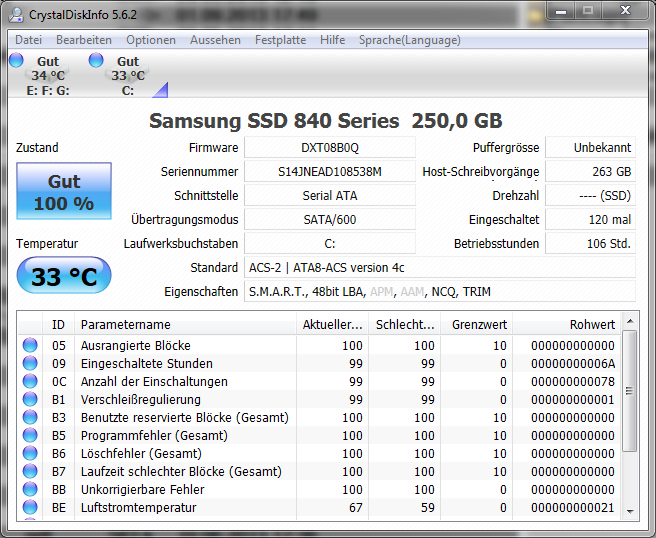The height and width of the screenshot is (538, 656).
Task: Select the E: F: G: drive status orb
Action: pyautogui.click(x=16, y=60)
